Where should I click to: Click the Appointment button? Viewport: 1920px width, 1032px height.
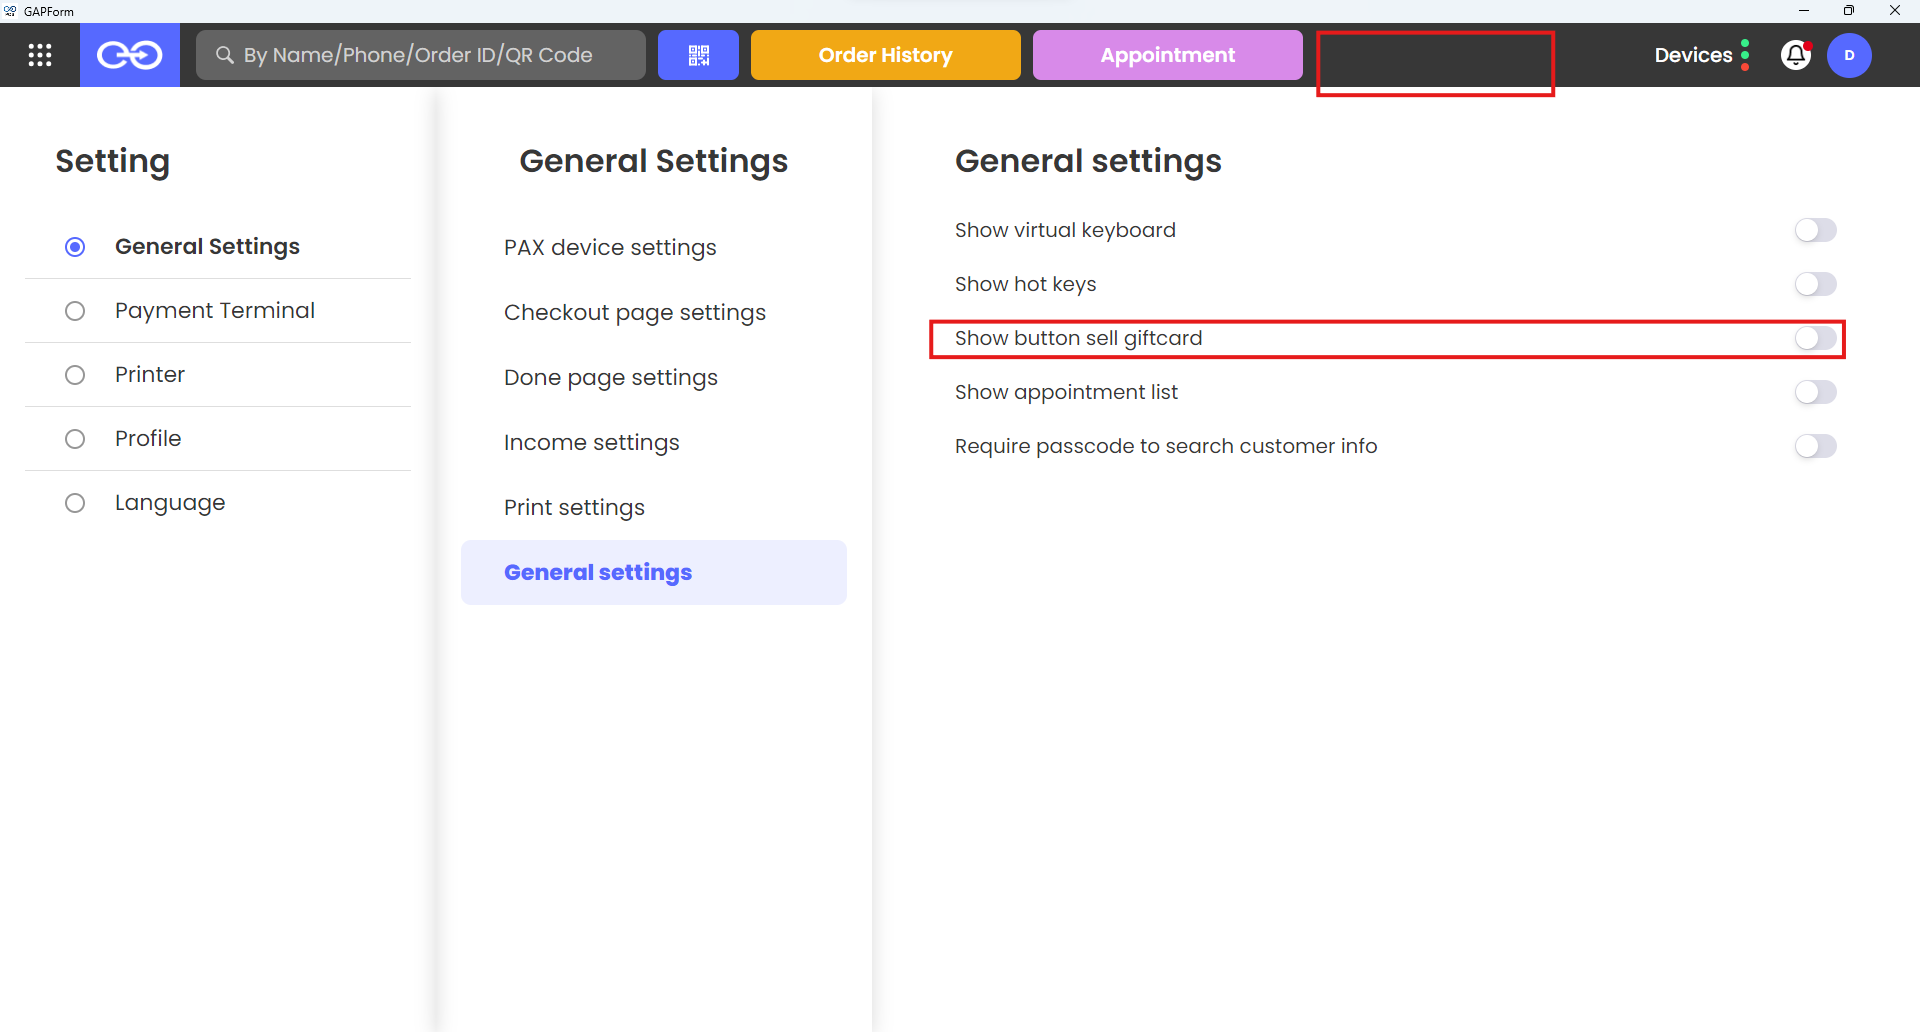point(1167,55)
